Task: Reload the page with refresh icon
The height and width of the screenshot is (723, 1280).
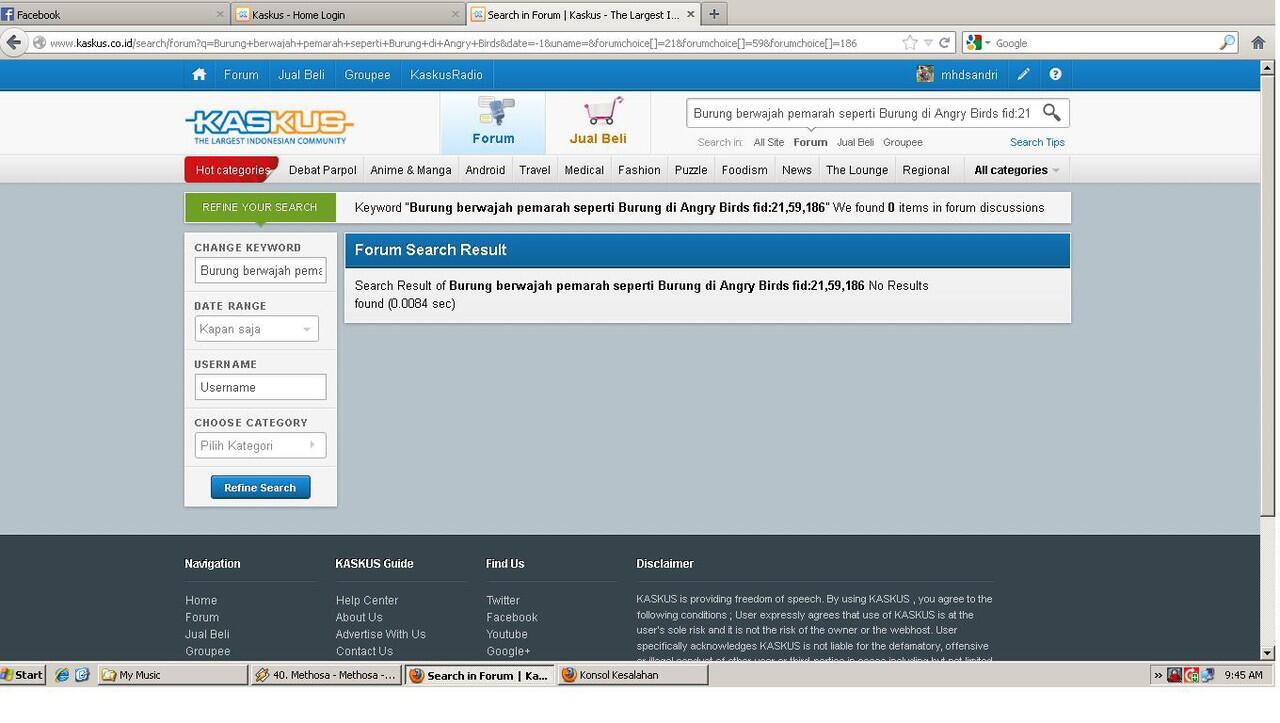Action: [944, 43]
